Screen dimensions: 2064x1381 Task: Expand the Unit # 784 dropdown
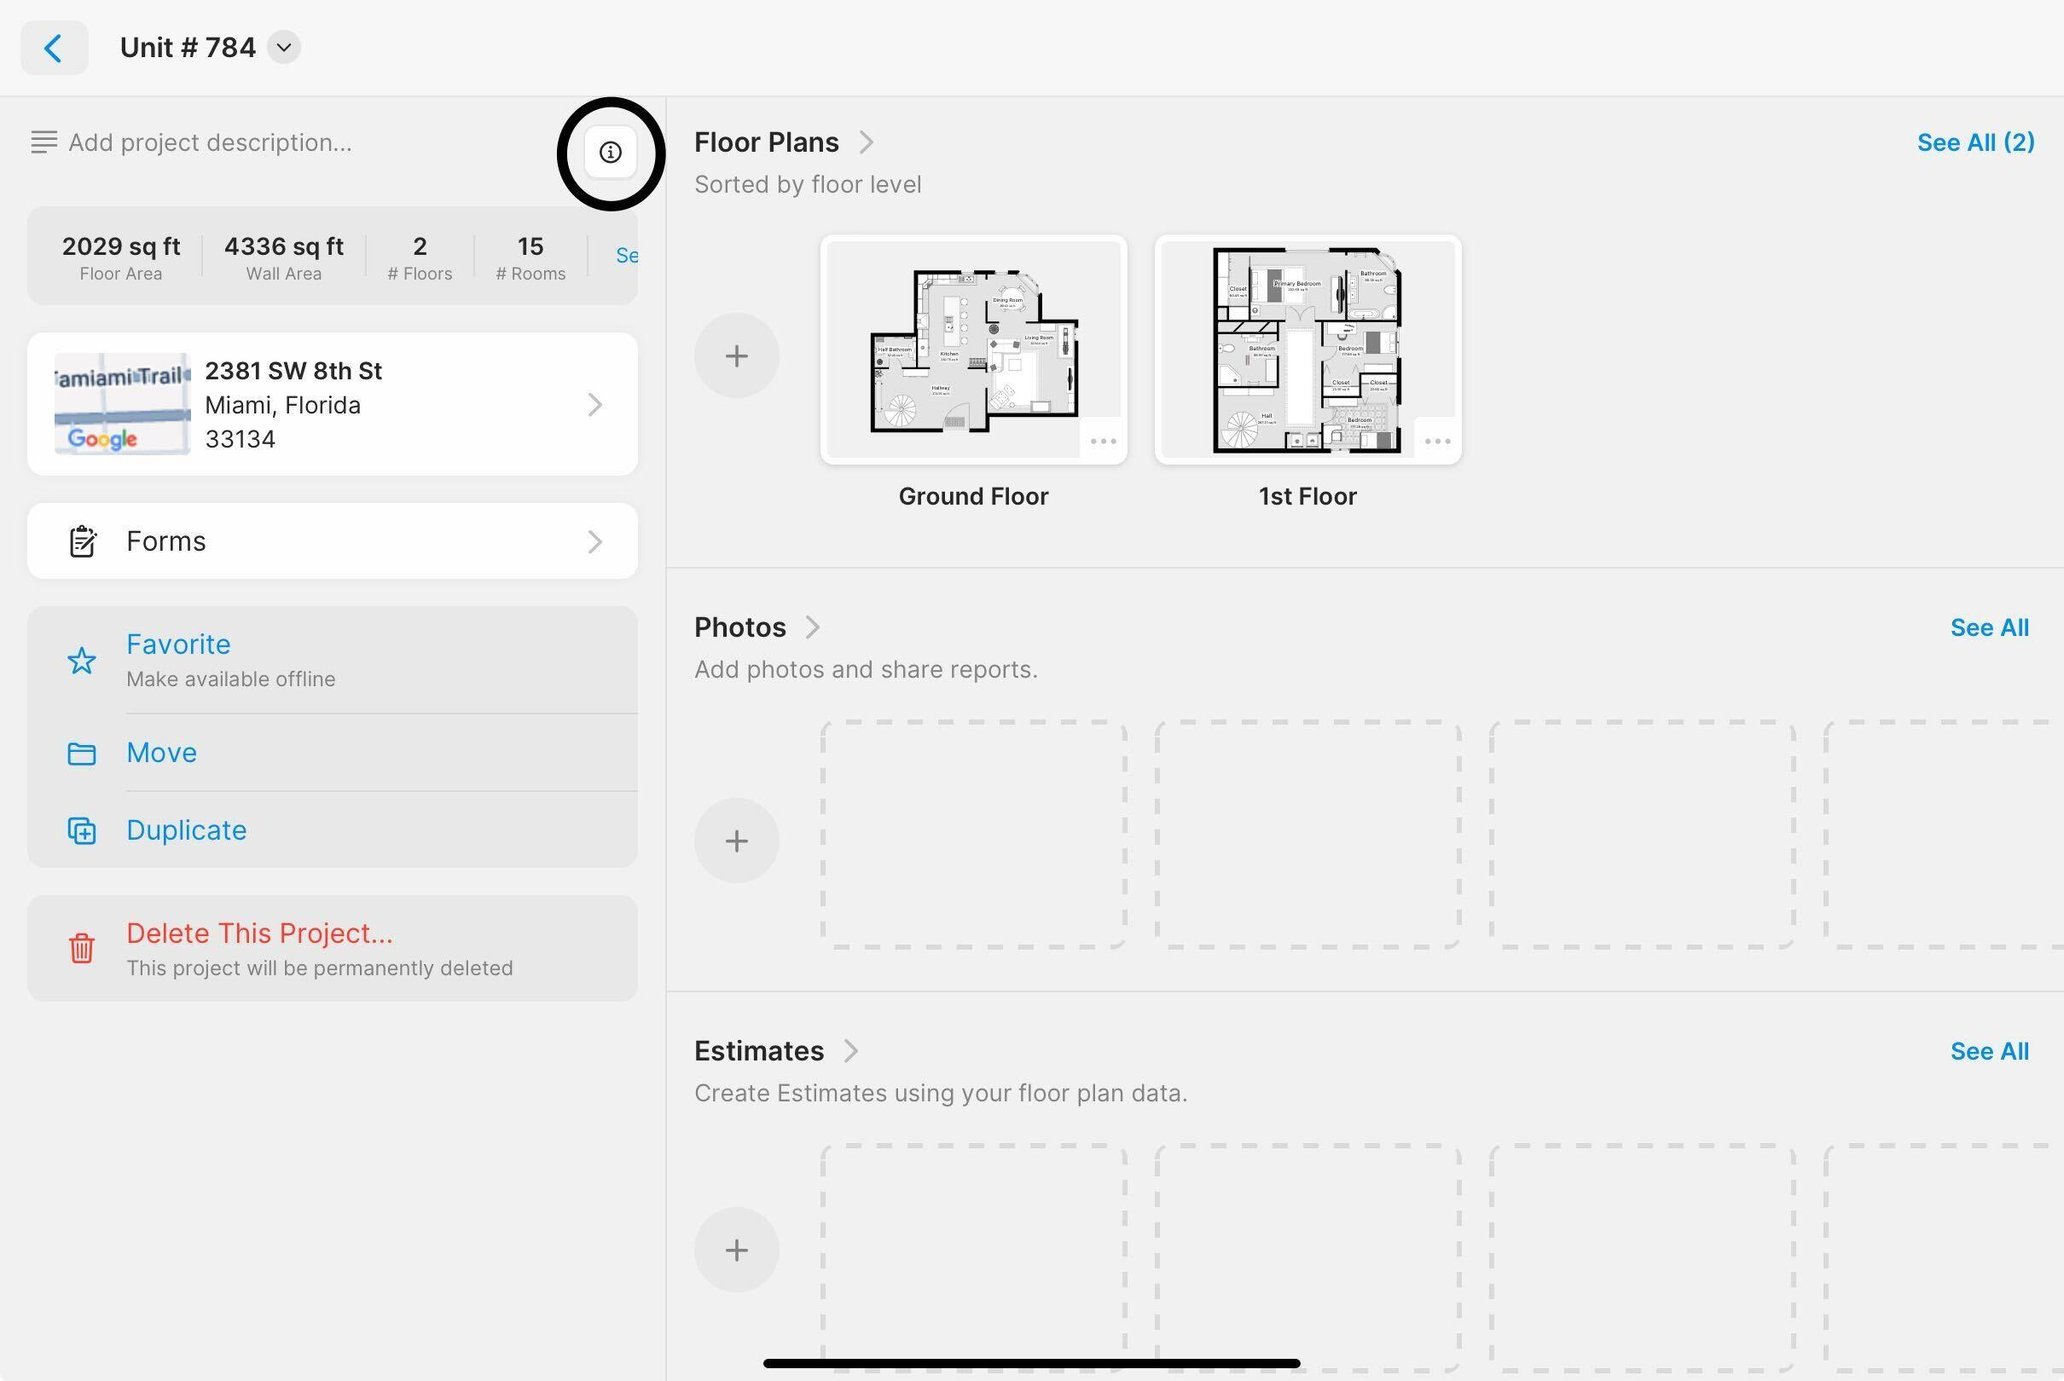coord(284,47)
